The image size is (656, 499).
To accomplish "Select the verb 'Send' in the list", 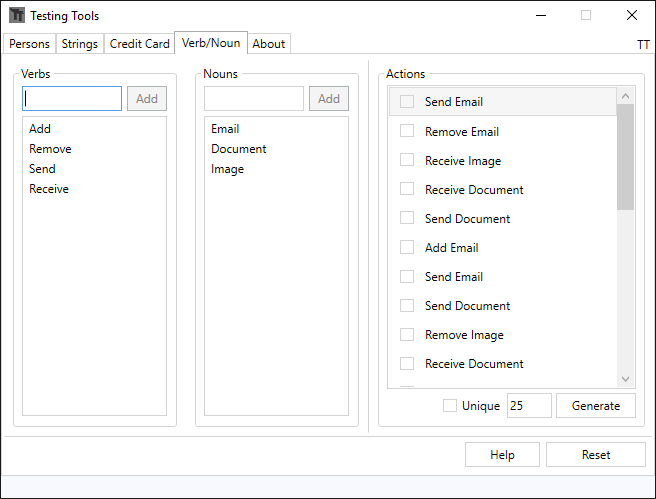I will click(x=42, y=169).
